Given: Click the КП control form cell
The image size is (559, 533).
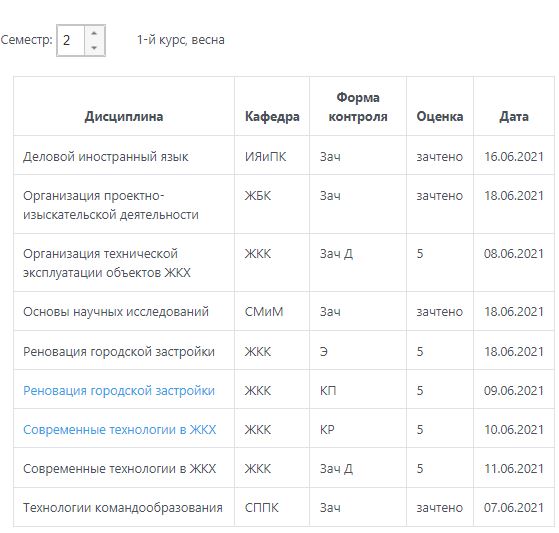Looking at the screenshot, I should pyautogui.click(x=358, y=389).
